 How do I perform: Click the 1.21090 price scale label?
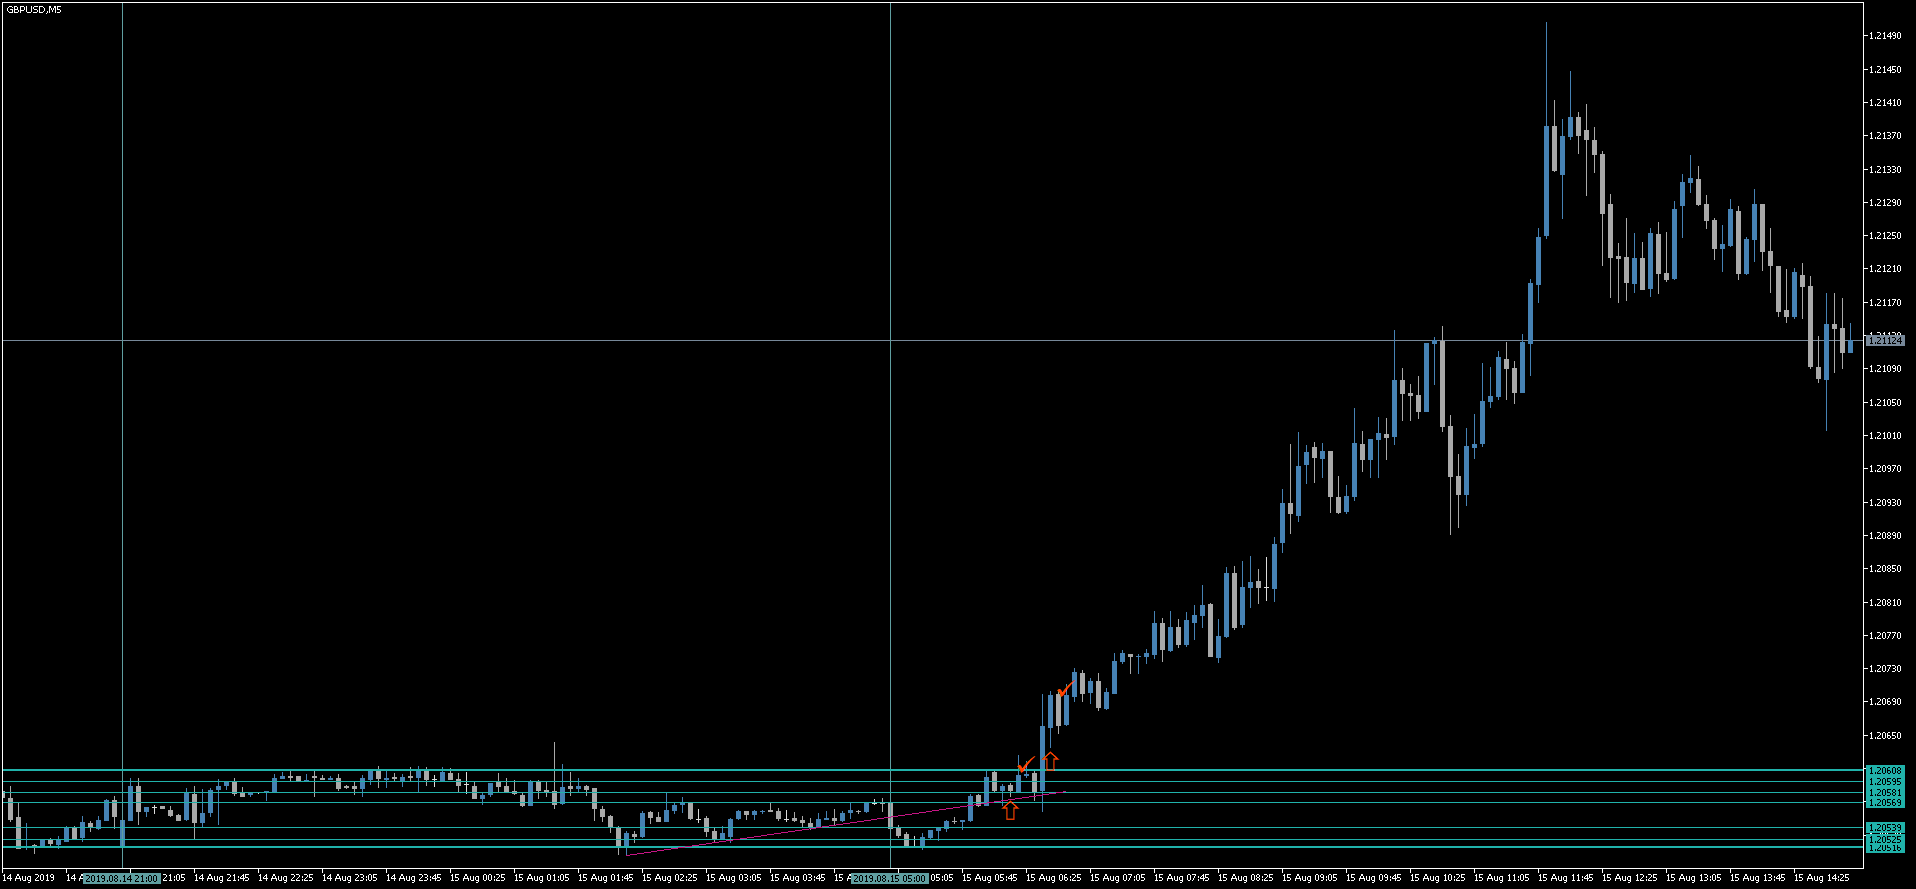click(x=1884, y=369)
